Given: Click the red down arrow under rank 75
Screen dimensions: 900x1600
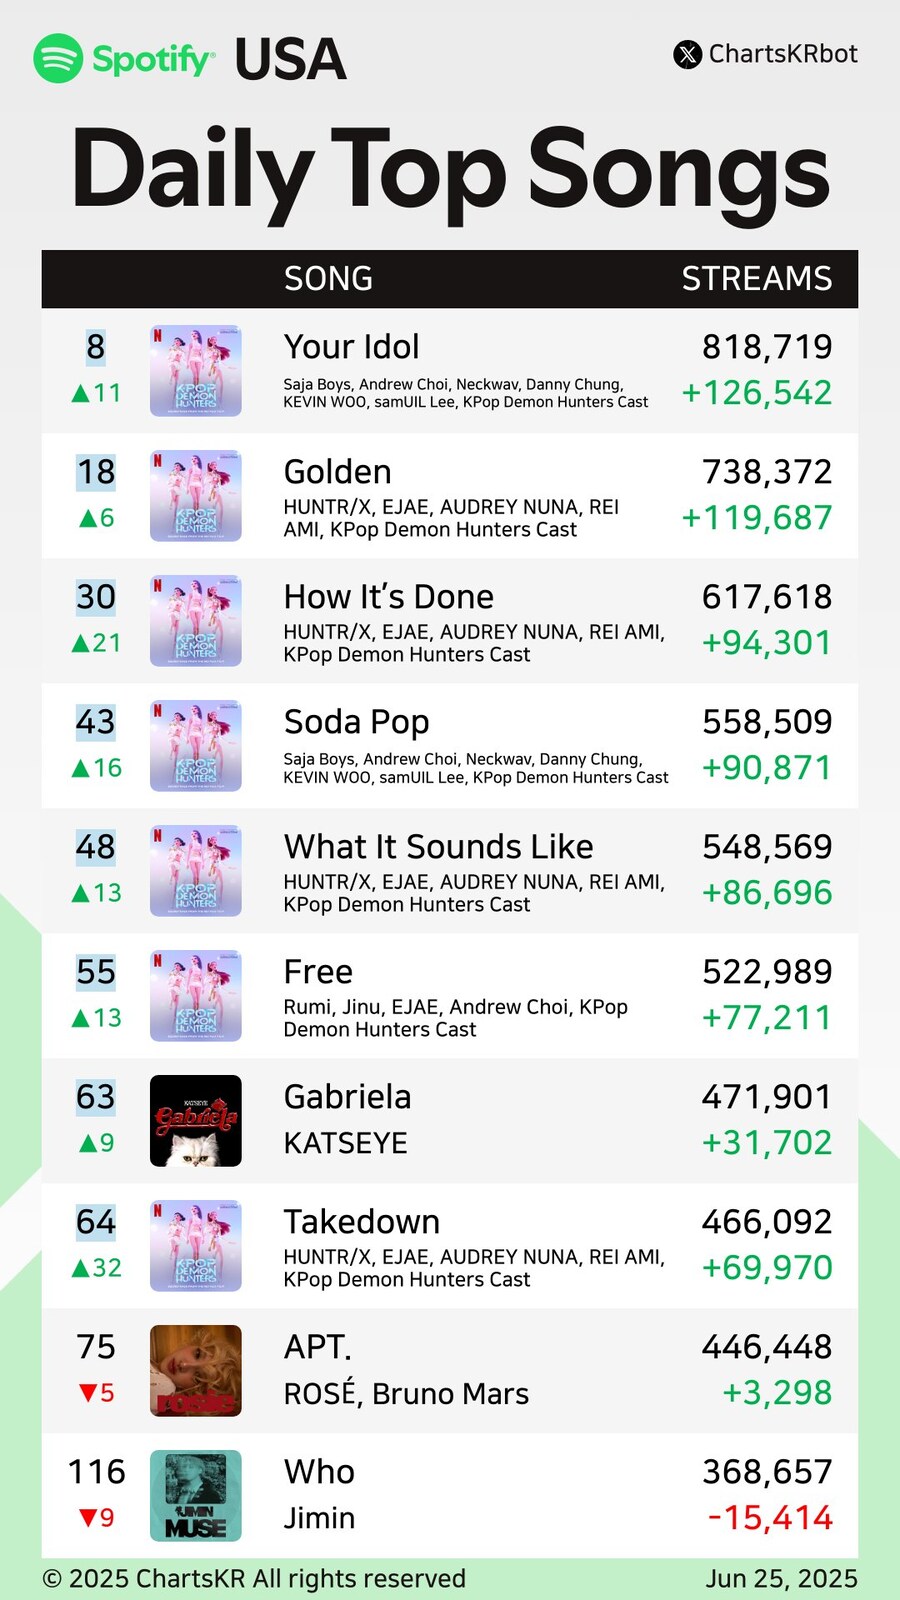Looking at the screenshot, I should point(87,1393).
